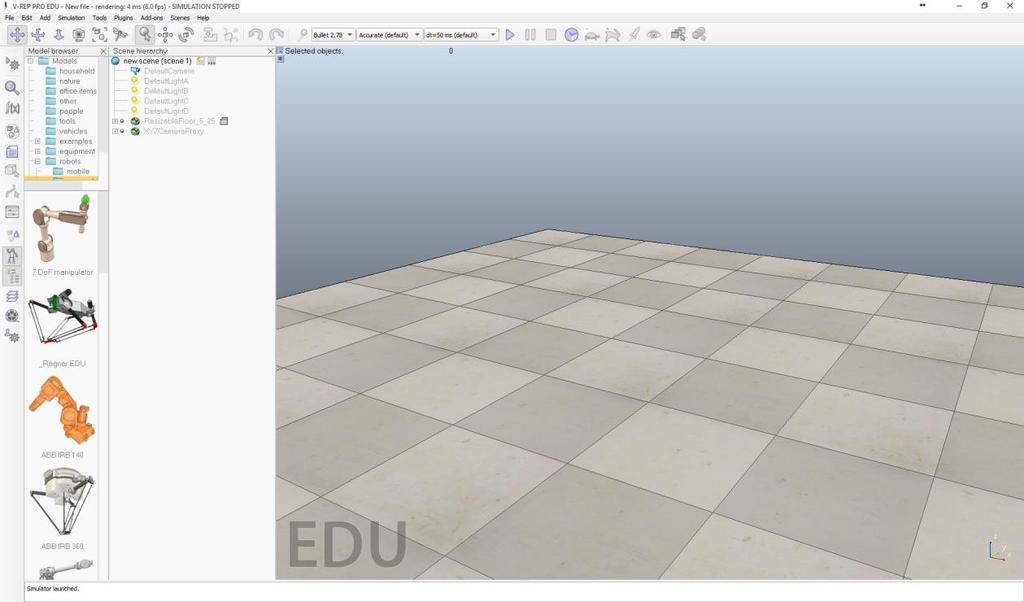This screenshot has height=602, width=1024.
Task: Select the camera rotate tool
Action: point(38,35)
